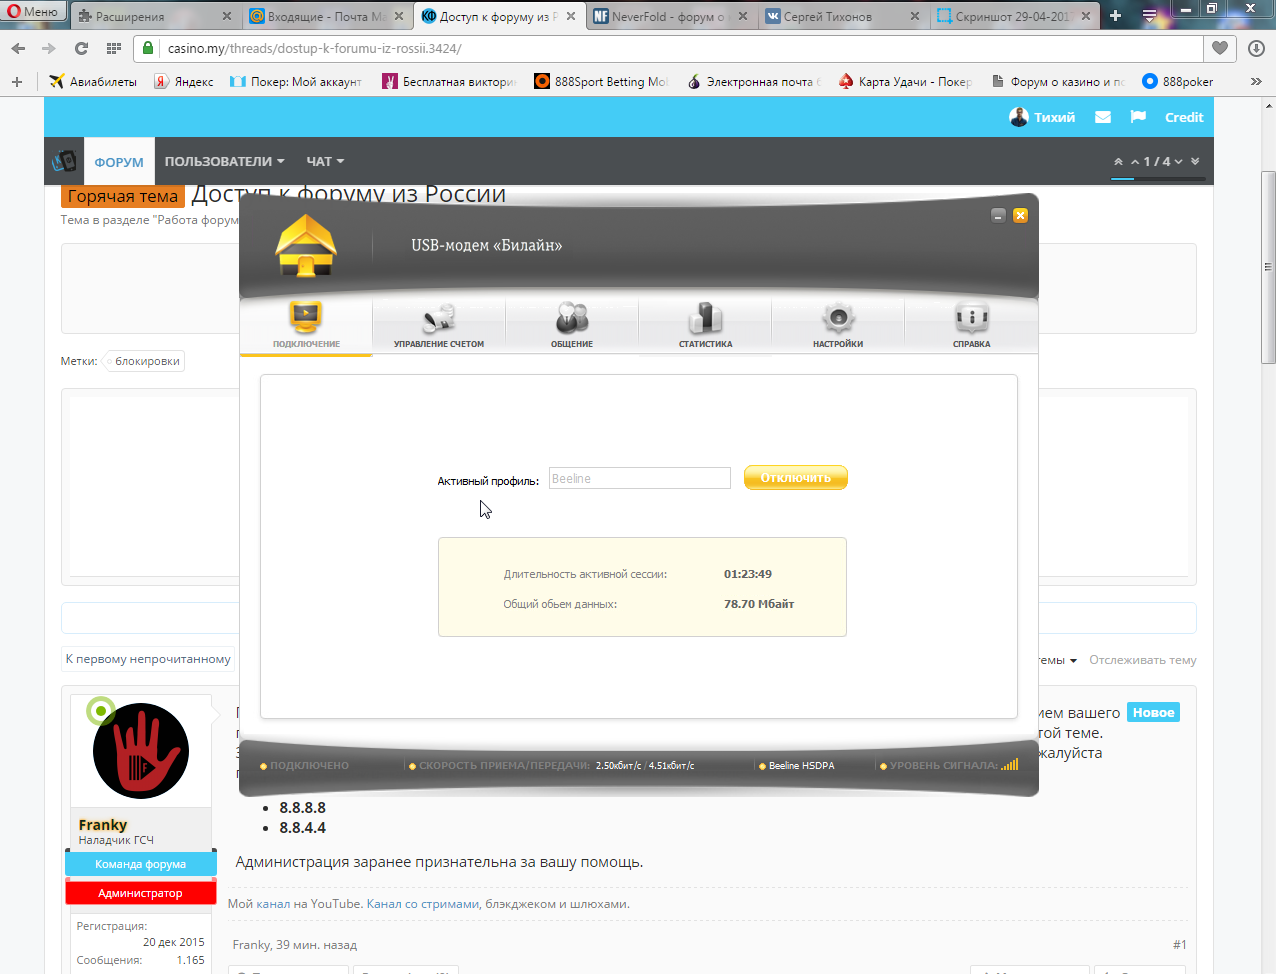Open the forum alerts flag icon
1276x974 pixels.
pyautogui.click(x=1138, y=117)
